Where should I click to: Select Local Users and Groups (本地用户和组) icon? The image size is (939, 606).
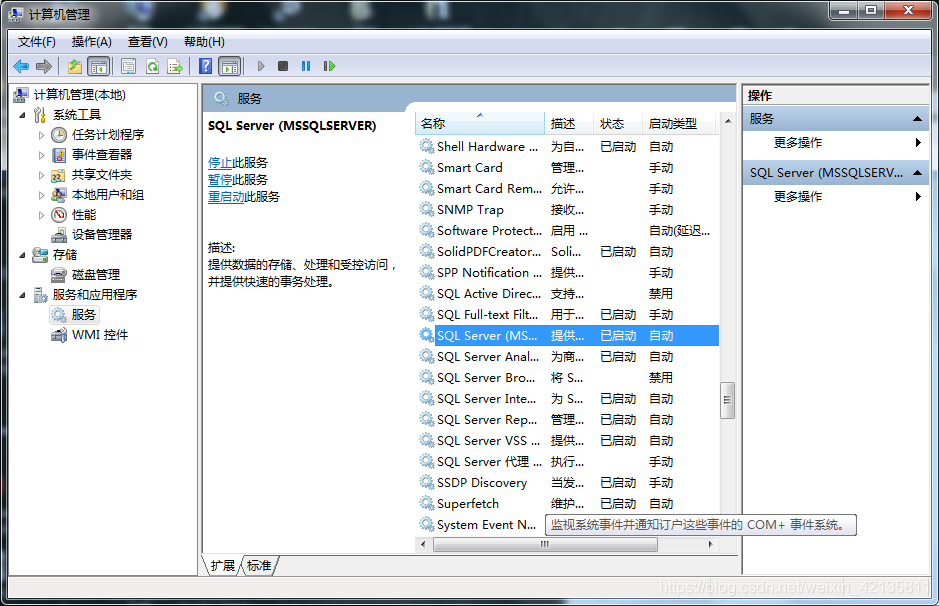click(x=59, y=195)
